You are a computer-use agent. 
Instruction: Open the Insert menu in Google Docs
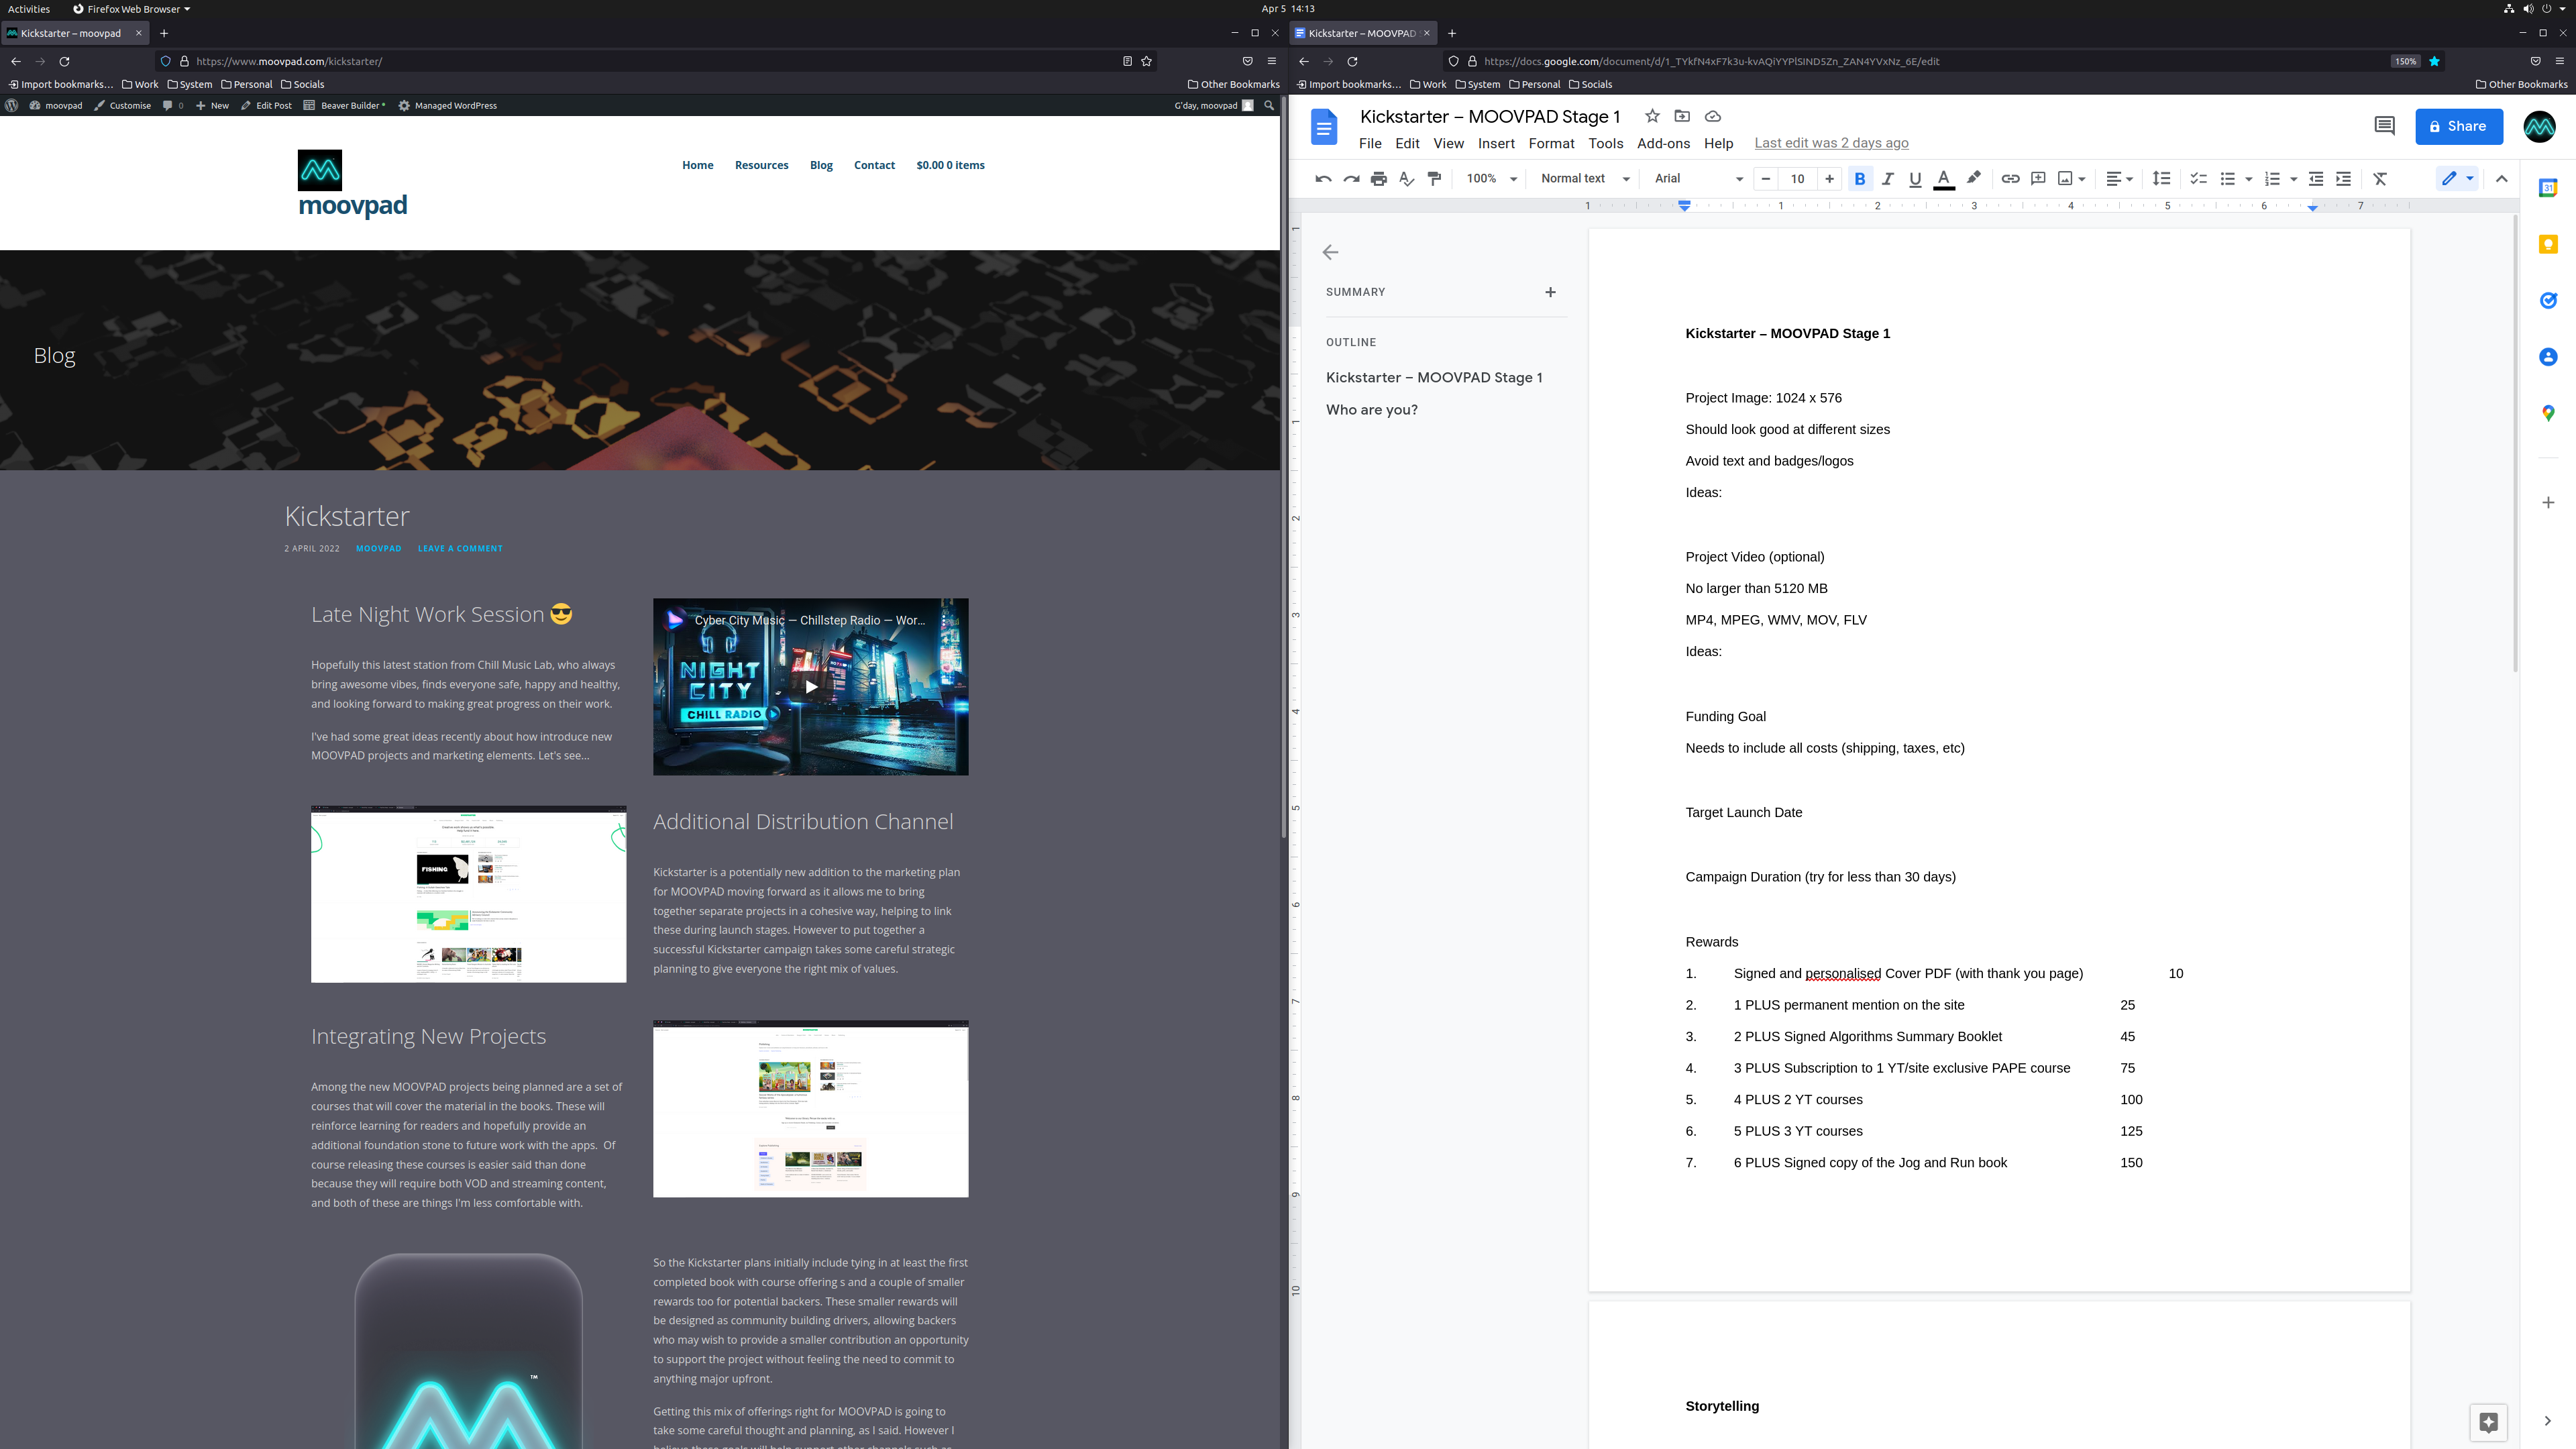(1495, 144)
